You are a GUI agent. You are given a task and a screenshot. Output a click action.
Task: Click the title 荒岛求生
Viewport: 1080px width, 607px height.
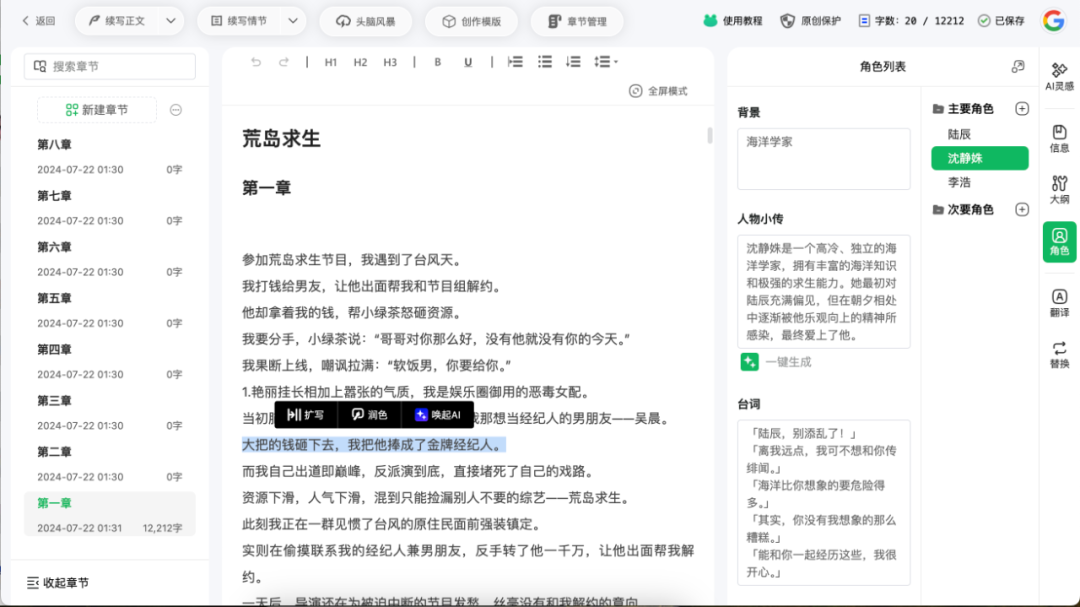[281, 138]
